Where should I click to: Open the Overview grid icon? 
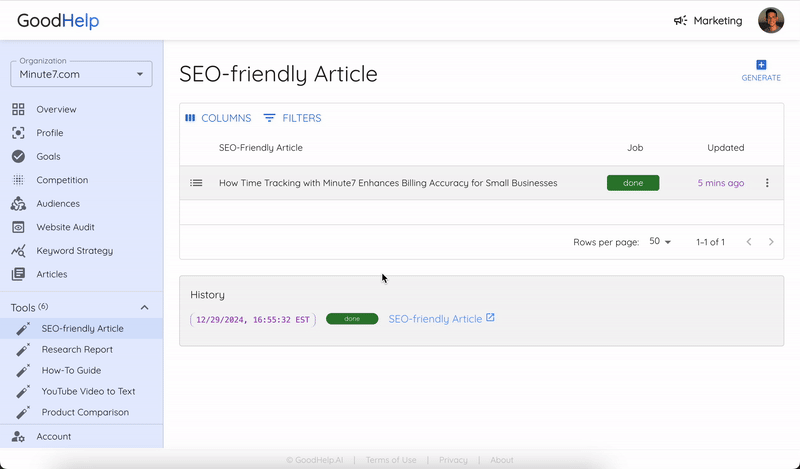tap(18, 109)
